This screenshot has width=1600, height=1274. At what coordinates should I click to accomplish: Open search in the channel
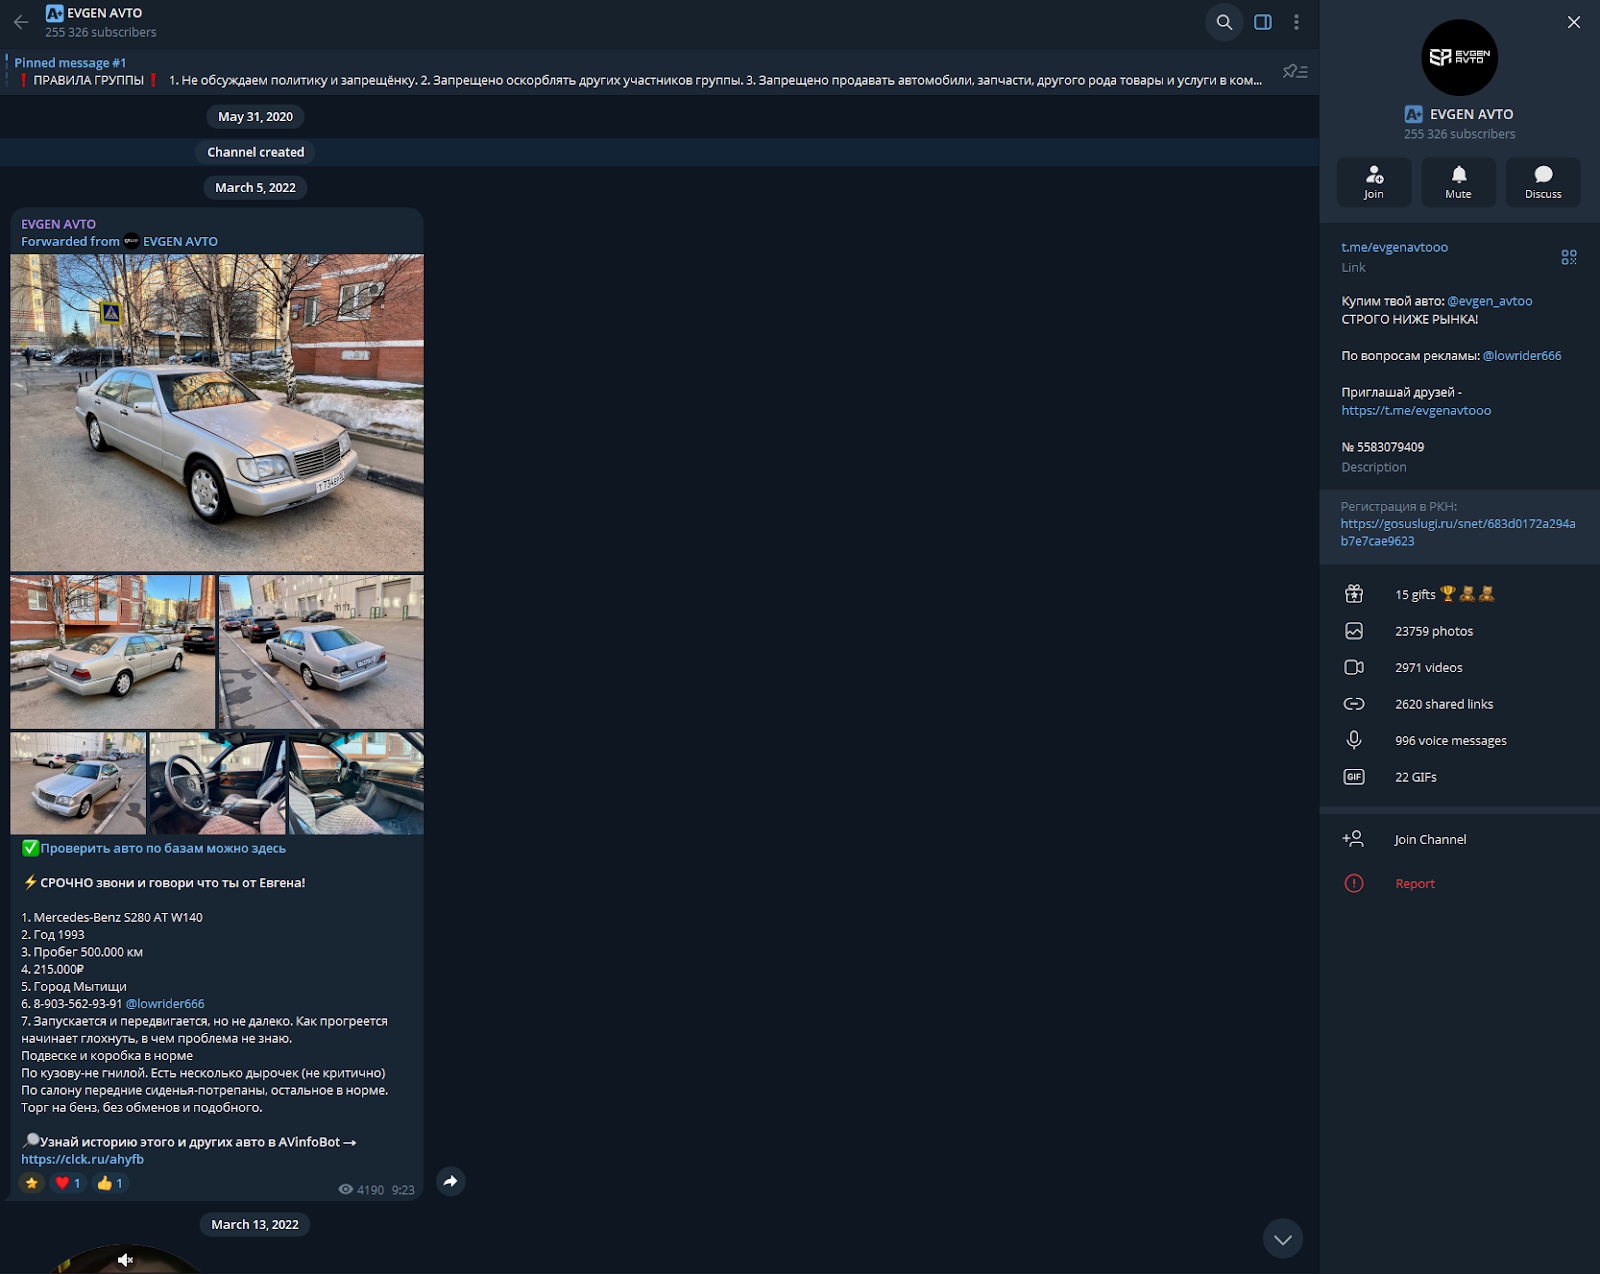pos(1224,22)
